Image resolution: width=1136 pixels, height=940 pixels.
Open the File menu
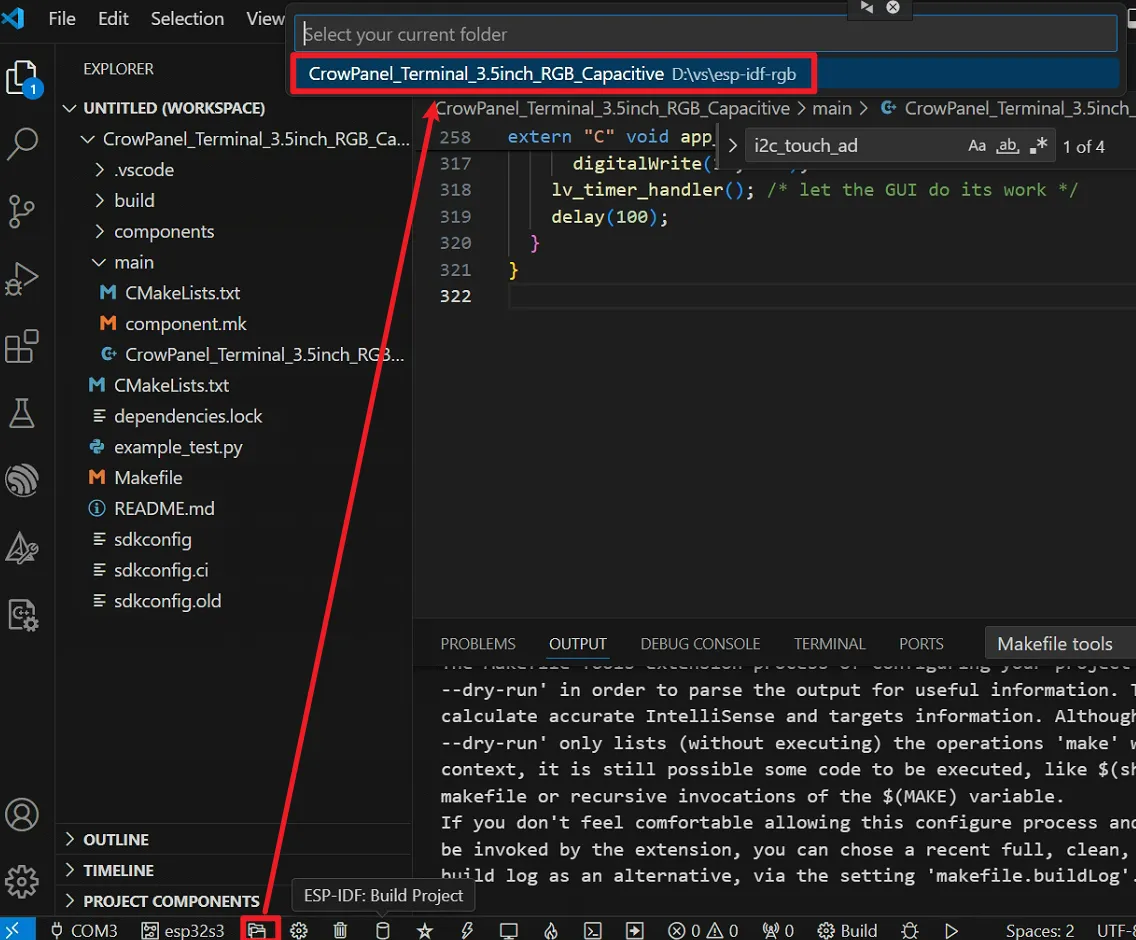62,18
